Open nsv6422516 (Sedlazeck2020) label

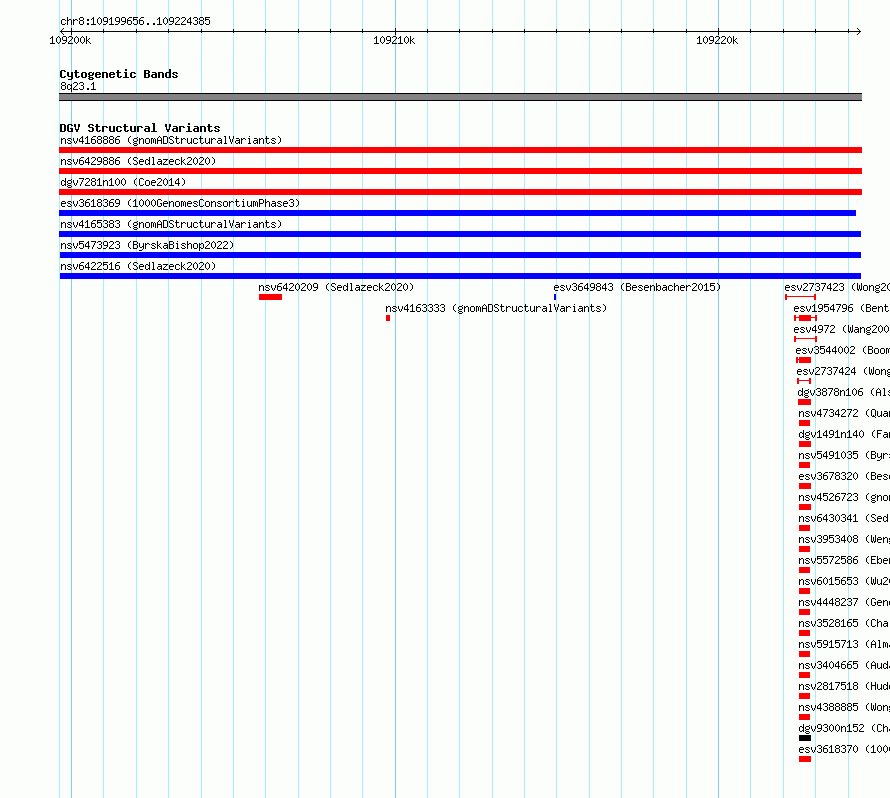[x=138, y=266]
